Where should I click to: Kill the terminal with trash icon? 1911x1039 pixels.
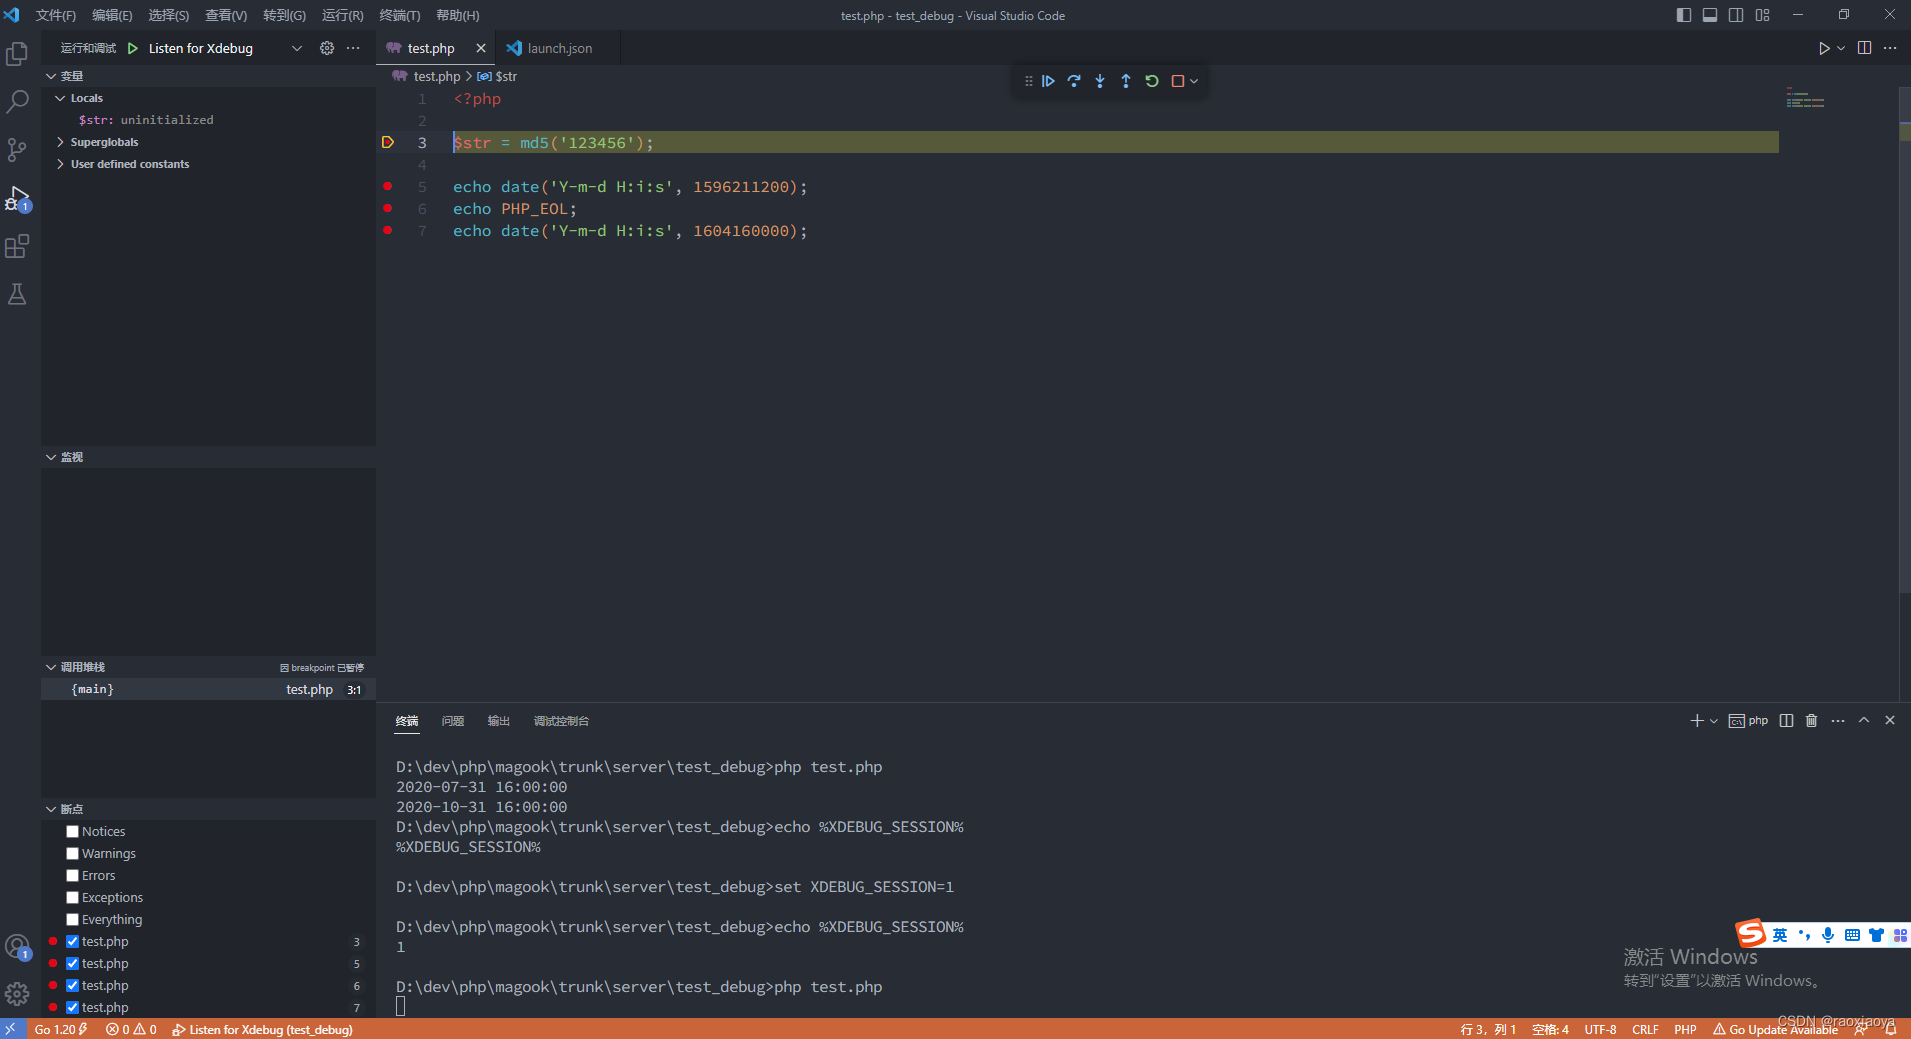[x=1811, y=720]
